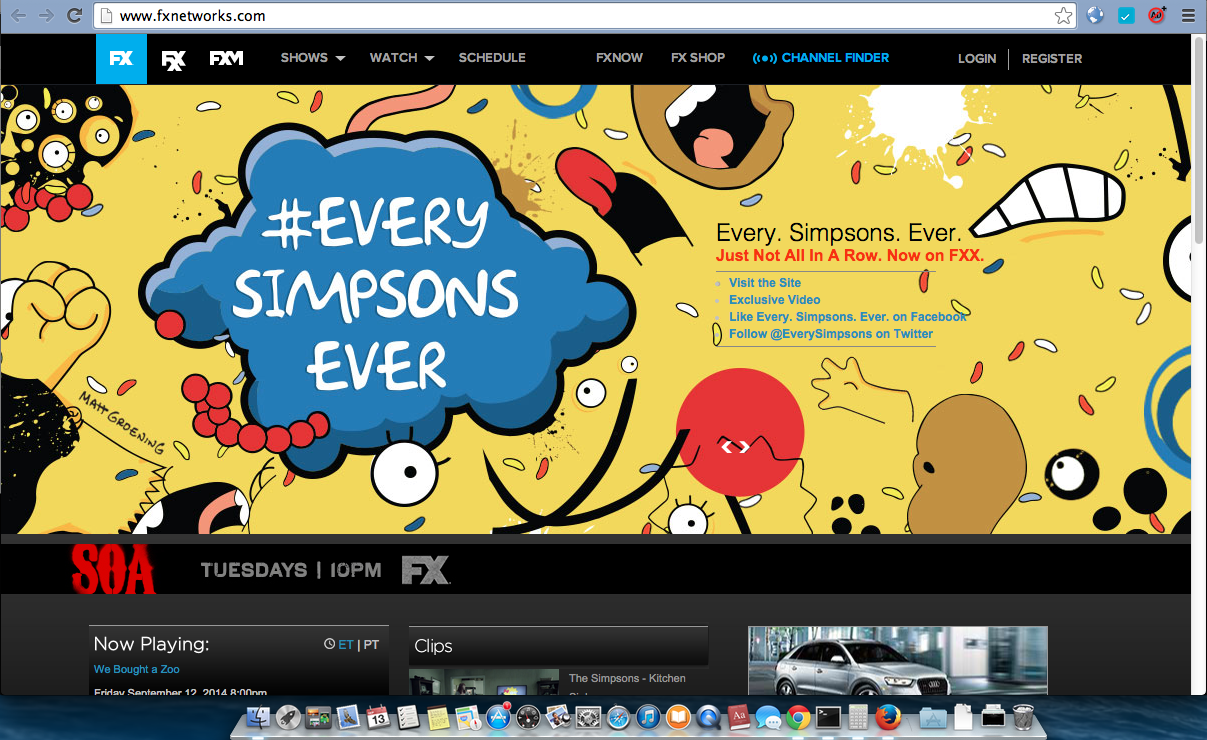This screenshot has height=740, width=1207.
Task: Reload the page with the refresh icon
Action: tap(74, 15)
